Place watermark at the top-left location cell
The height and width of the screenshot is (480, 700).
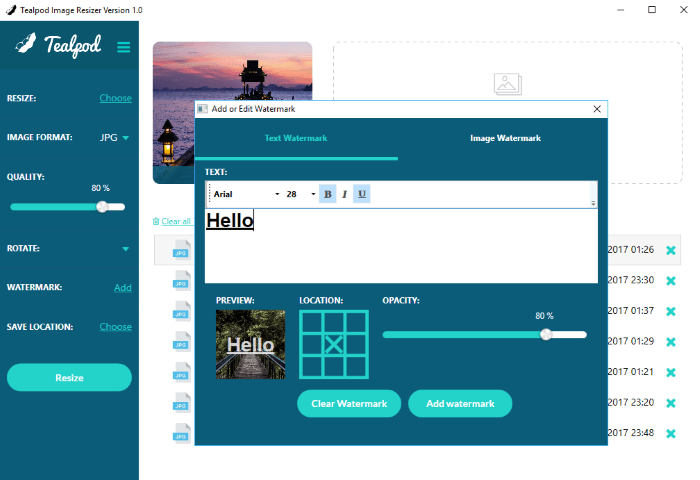[x=312, y=322]
